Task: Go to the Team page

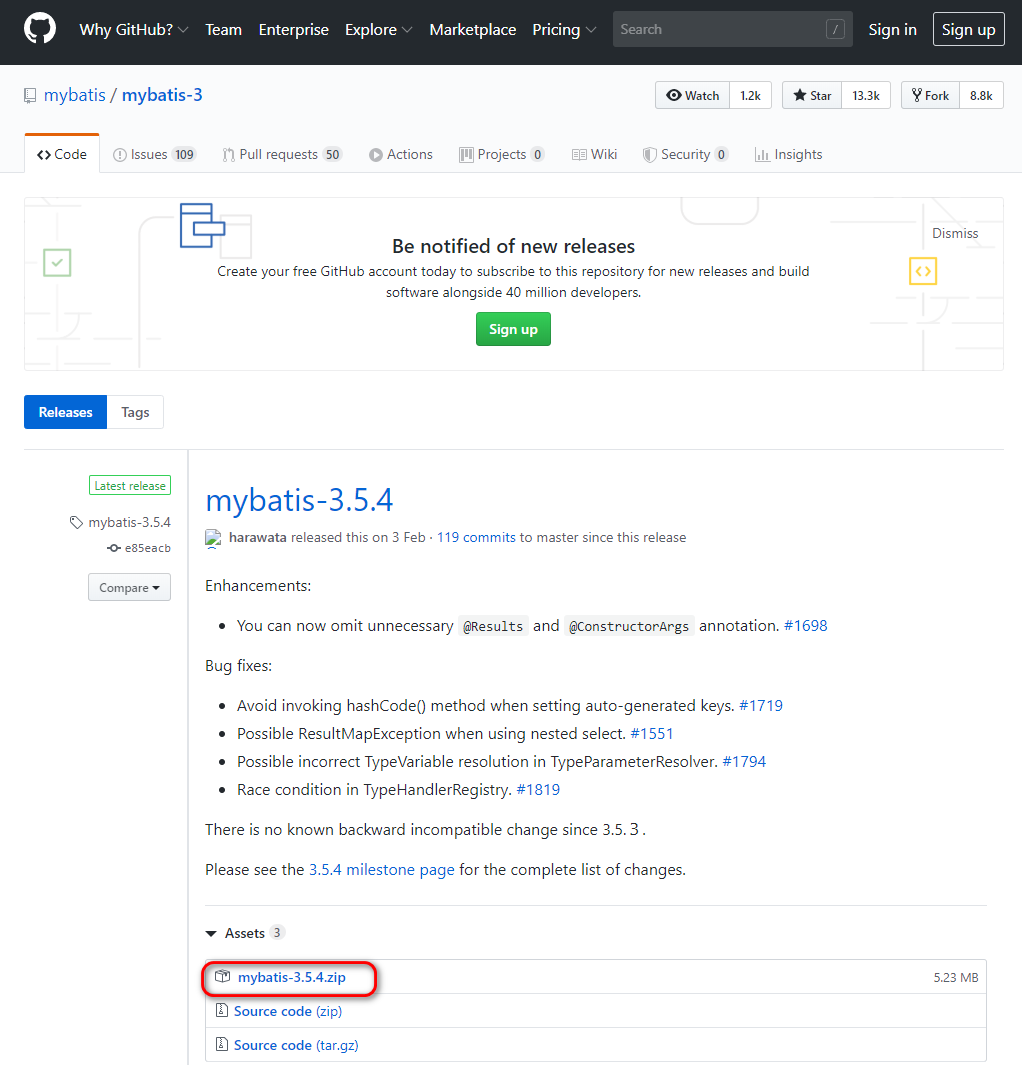Action: [223, 30]
